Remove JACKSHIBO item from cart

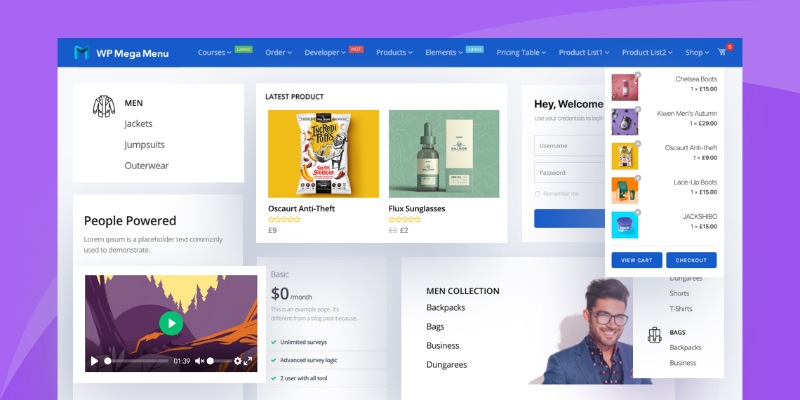pos(637,213)
